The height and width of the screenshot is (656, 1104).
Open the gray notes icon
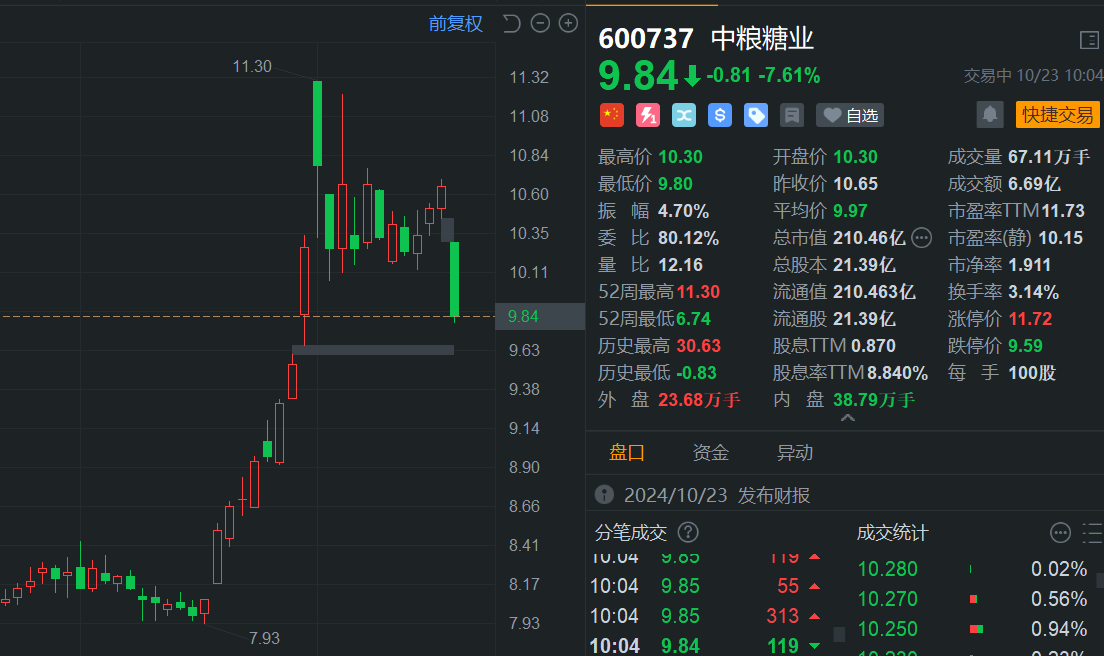791,115
